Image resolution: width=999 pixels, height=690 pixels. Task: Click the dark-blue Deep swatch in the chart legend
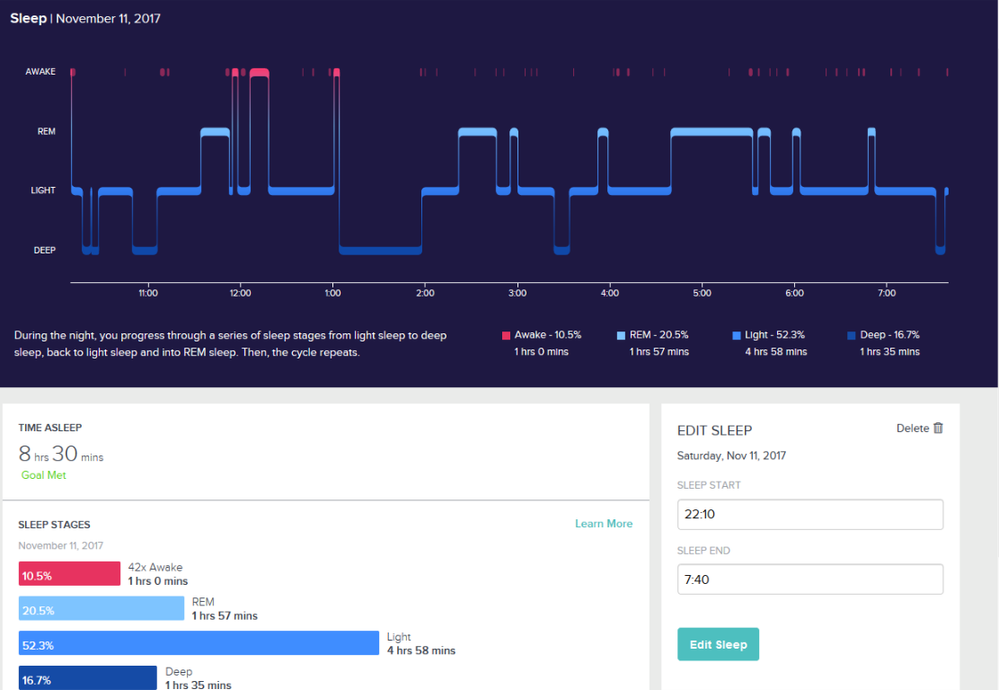coord(851,336)
